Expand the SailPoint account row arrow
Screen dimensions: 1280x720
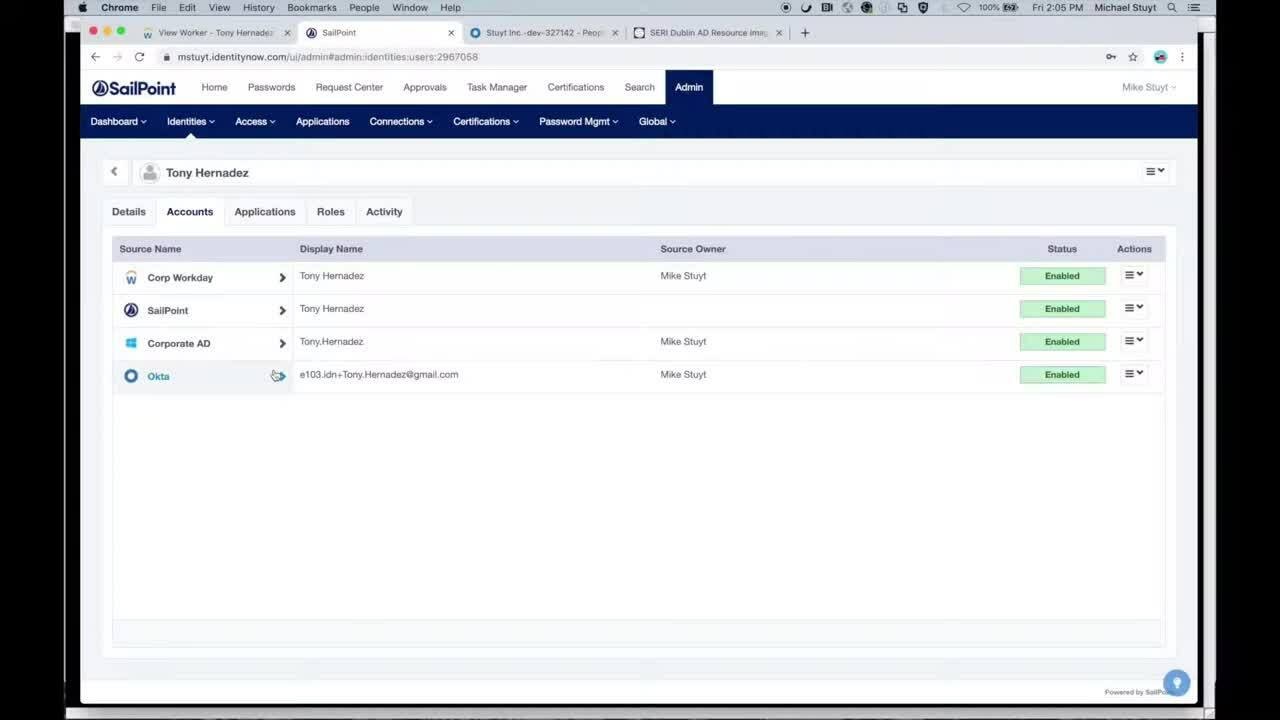tap(282, 311)
